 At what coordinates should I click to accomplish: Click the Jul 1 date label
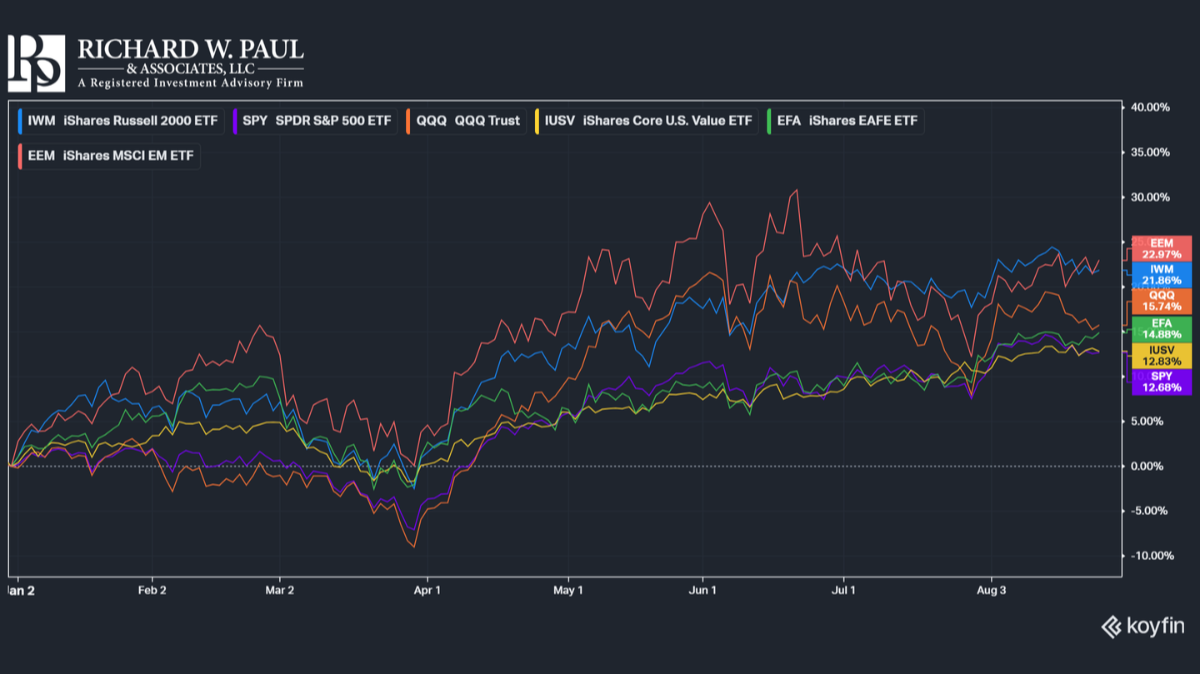click(x=844, y=590)
